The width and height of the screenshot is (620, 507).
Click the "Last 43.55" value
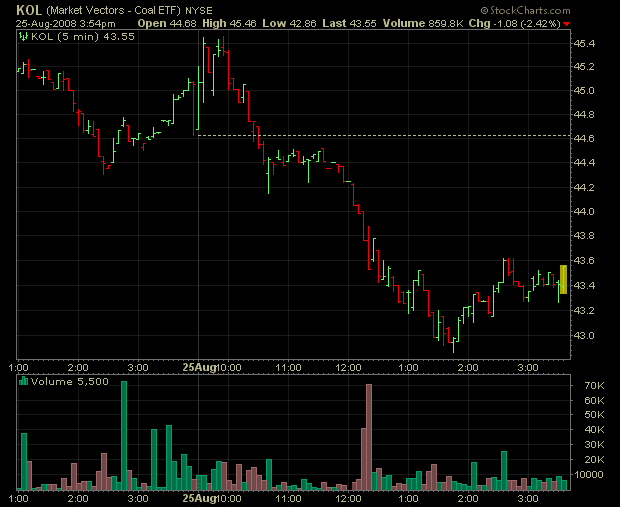point(349,23)
